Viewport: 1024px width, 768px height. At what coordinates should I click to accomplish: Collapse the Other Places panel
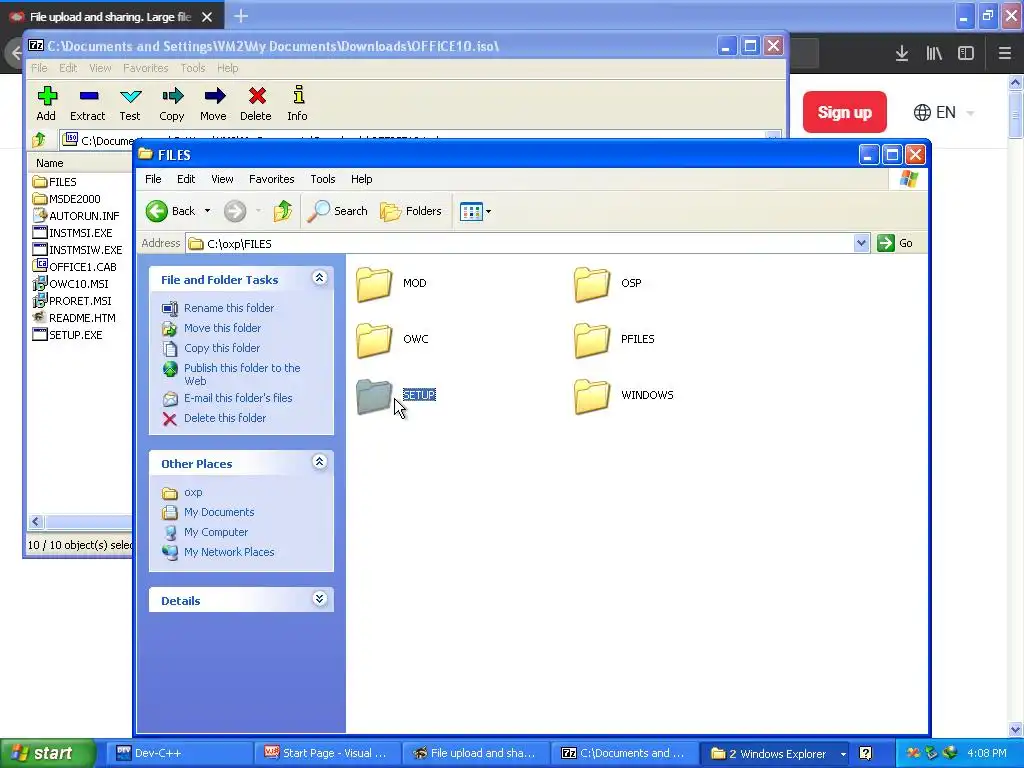pos(319,462)
